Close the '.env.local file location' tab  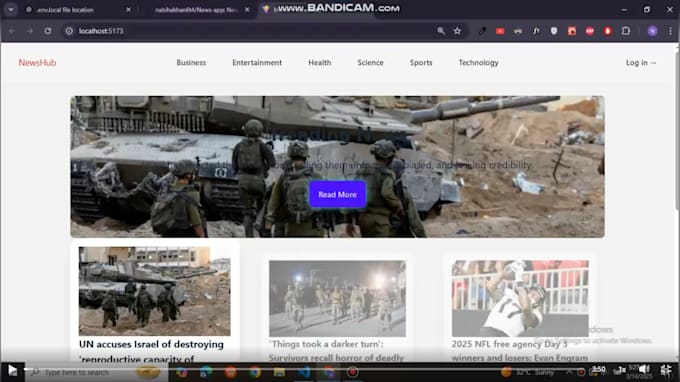click(128, 10)
